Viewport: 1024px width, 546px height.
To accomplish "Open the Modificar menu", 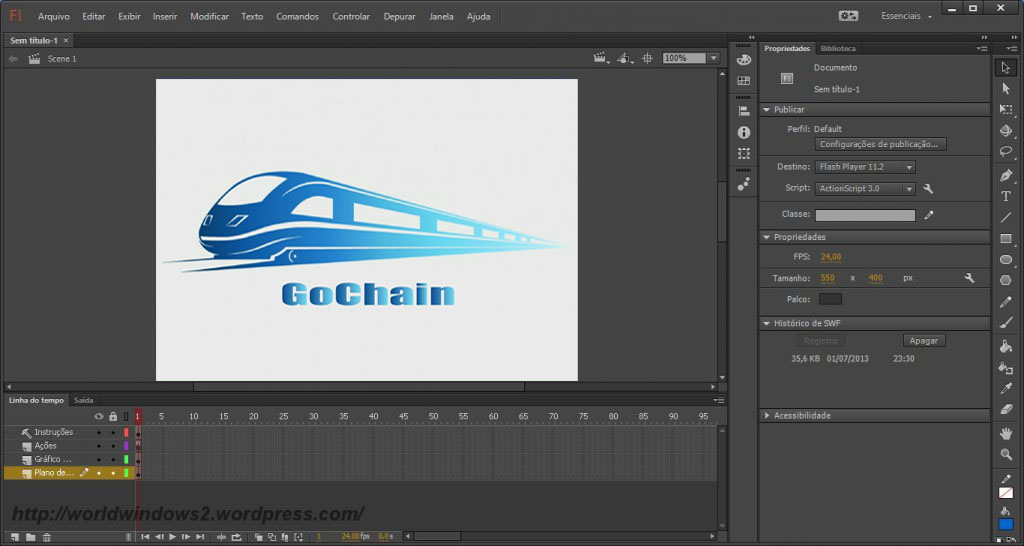I will click(x=209, y=16).
